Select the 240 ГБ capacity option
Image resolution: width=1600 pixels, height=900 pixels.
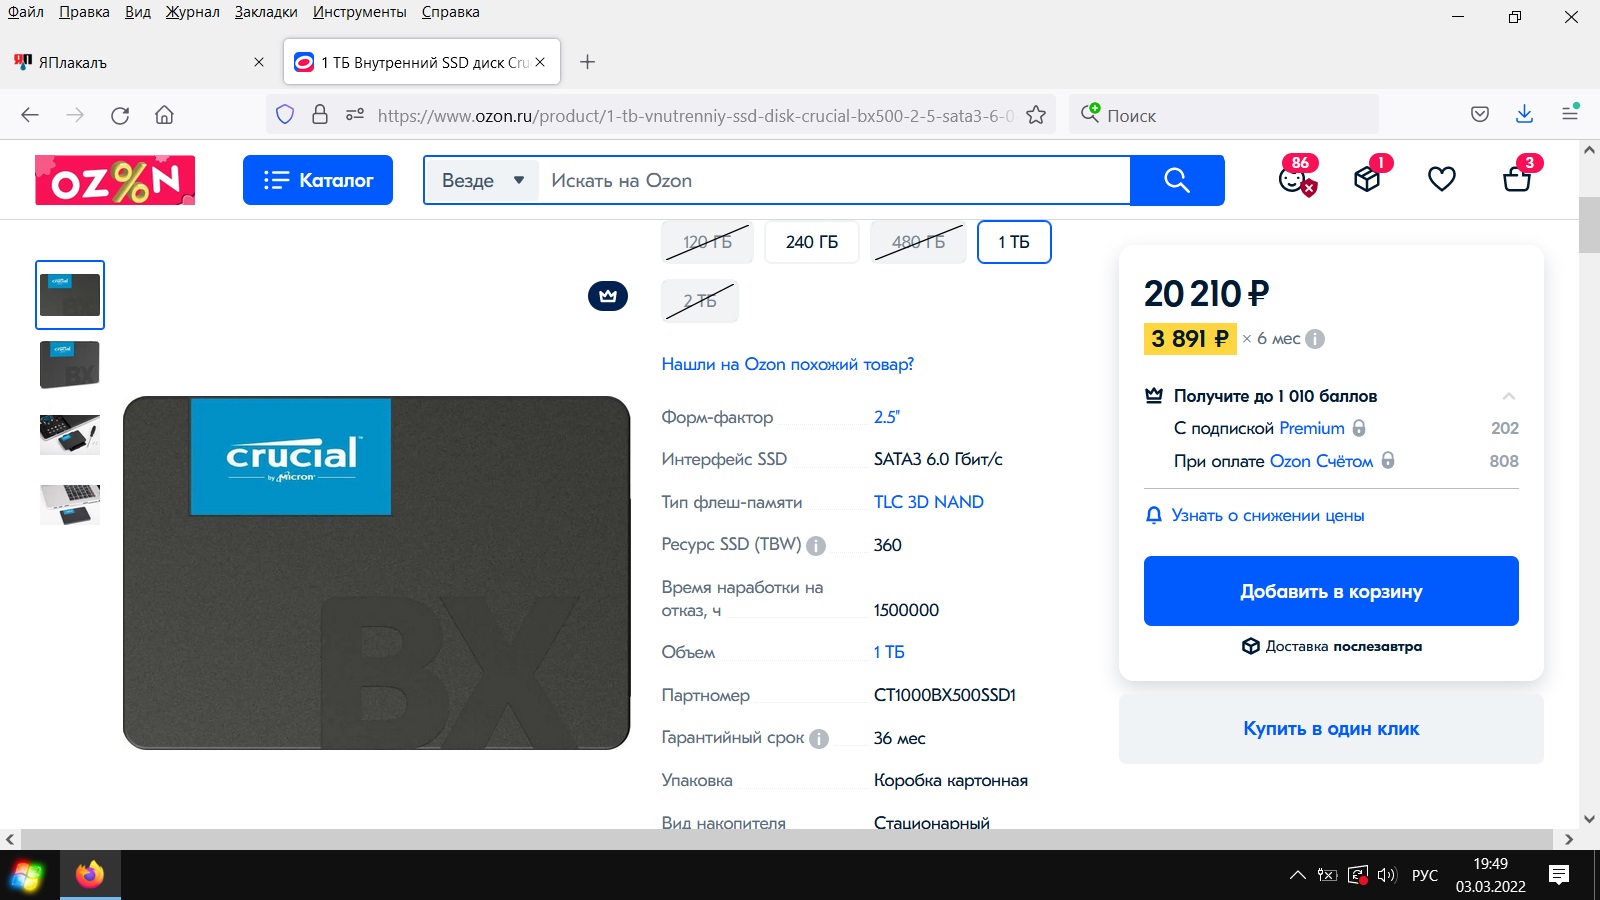[812, 242]
